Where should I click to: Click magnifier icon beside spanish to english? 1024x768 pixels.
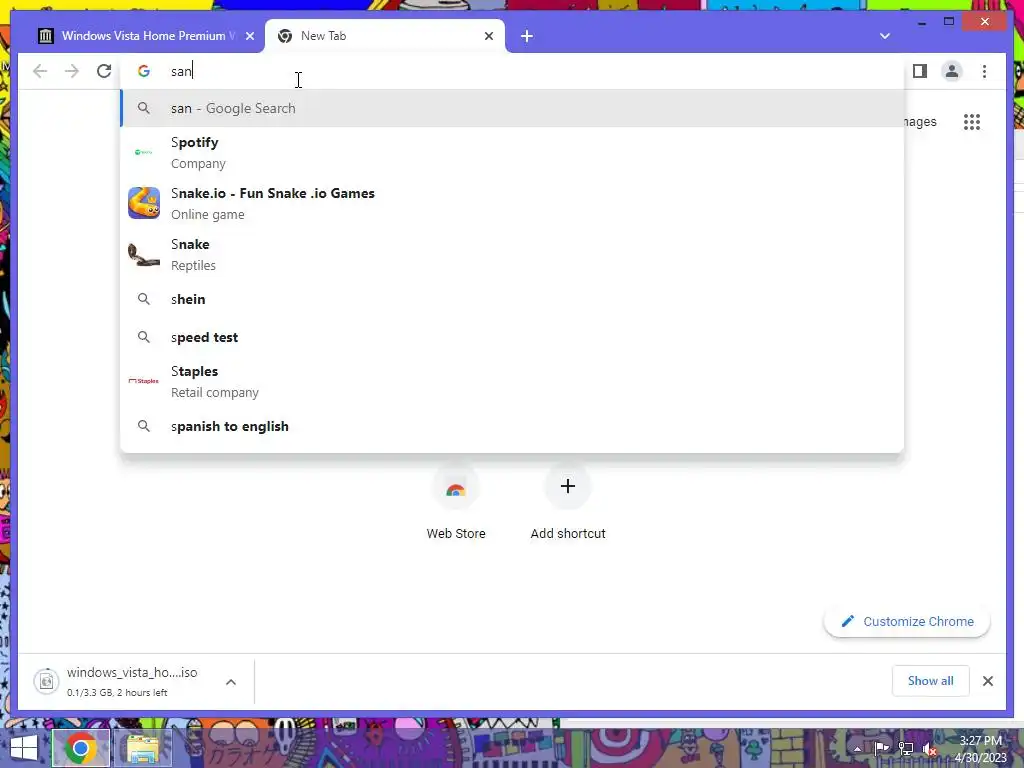(144, 426)
